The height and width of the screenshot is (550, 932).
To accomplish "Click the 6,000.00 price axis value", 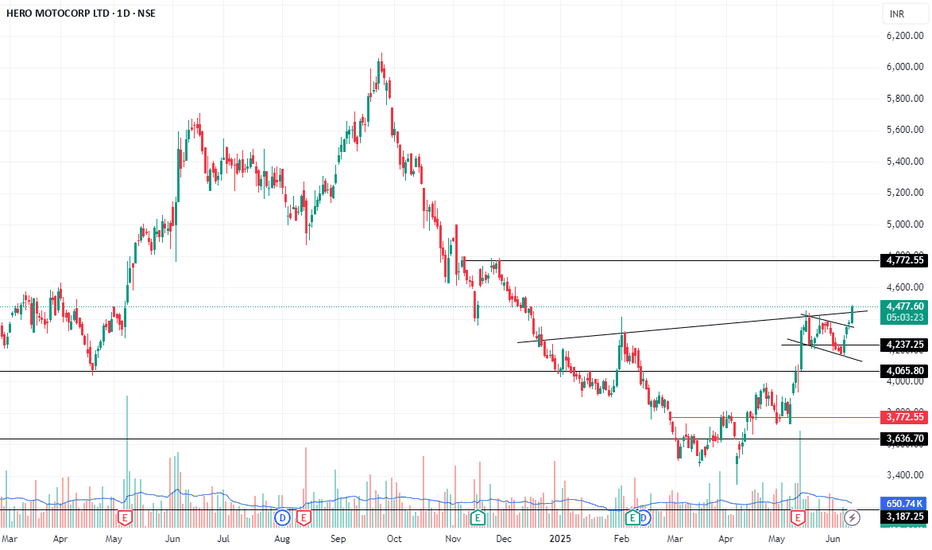I will point(905,67).
